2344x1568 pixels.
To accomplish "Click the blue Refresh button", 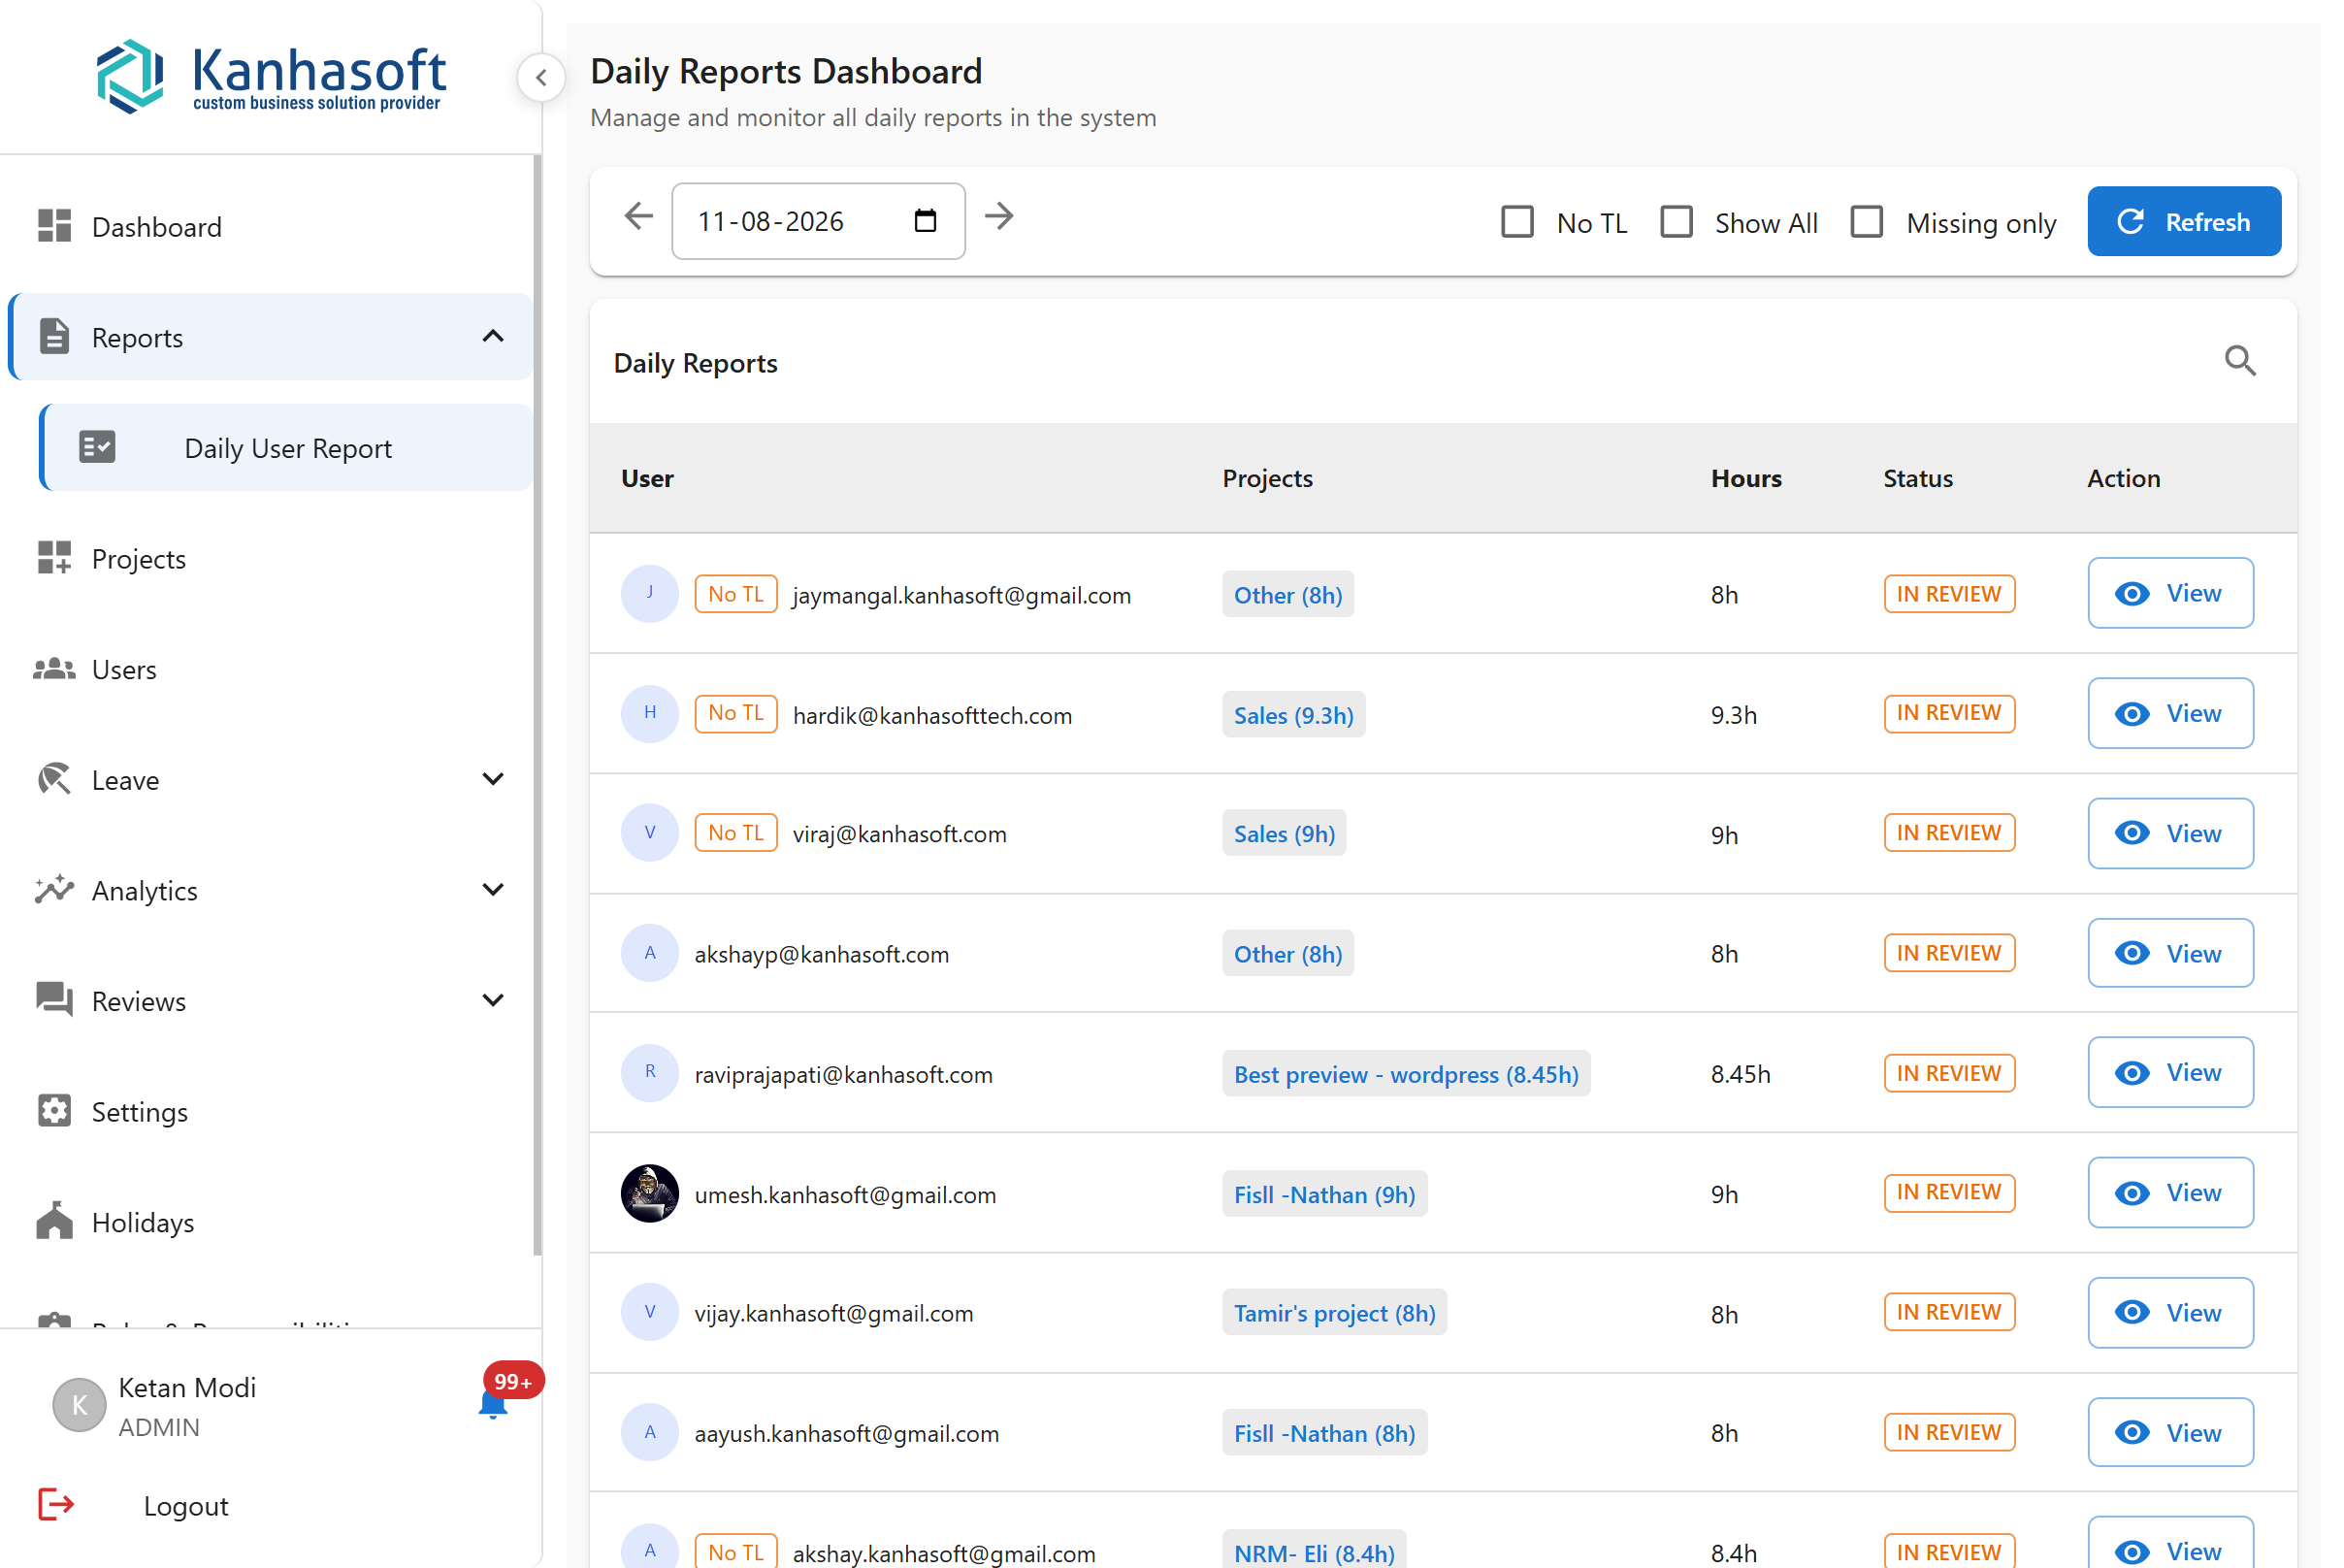I will pyautogui.click(x=2184, y=221).
